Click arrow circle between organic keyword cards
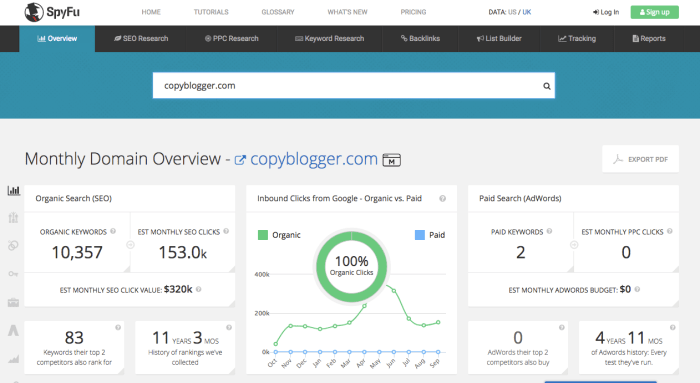 pyautogui.click(x=130, y=245)
